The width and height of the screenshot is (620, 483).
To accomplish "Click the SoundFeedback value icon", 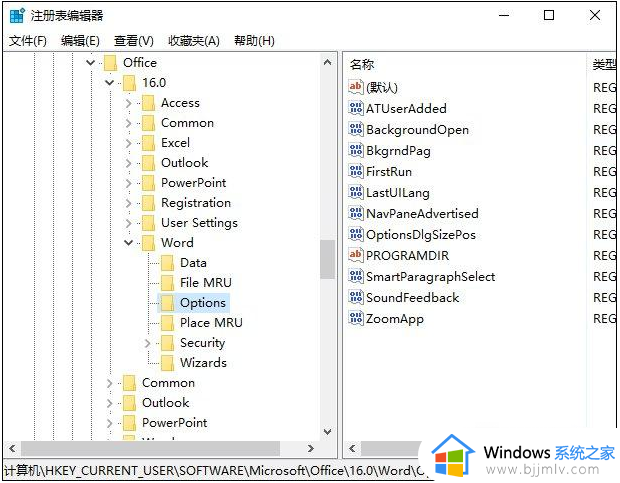I will 355,297.
